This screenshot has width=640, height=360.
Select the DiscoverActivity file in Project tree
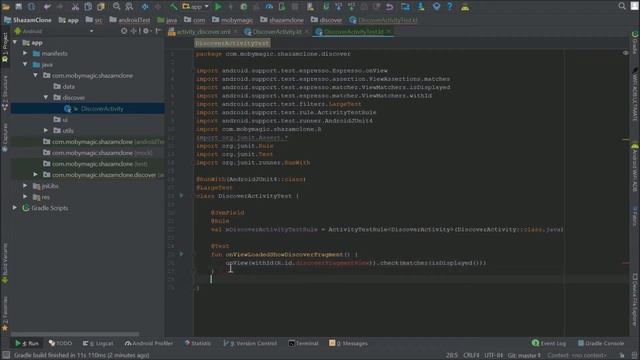click(88, 109)
